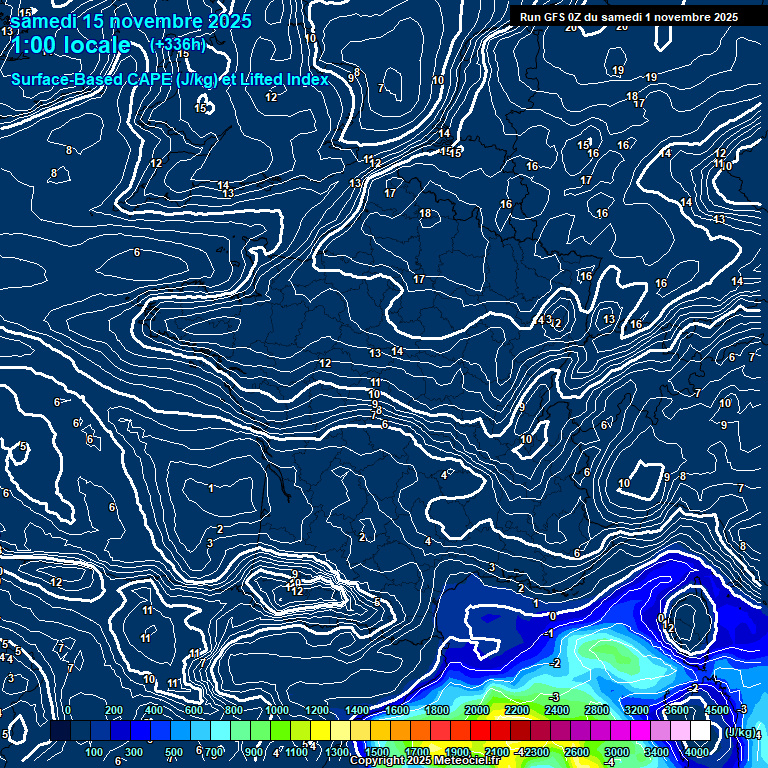768x768 pixels.
Task: Click the '1800' legend label
Action: [x=437, y=710]
